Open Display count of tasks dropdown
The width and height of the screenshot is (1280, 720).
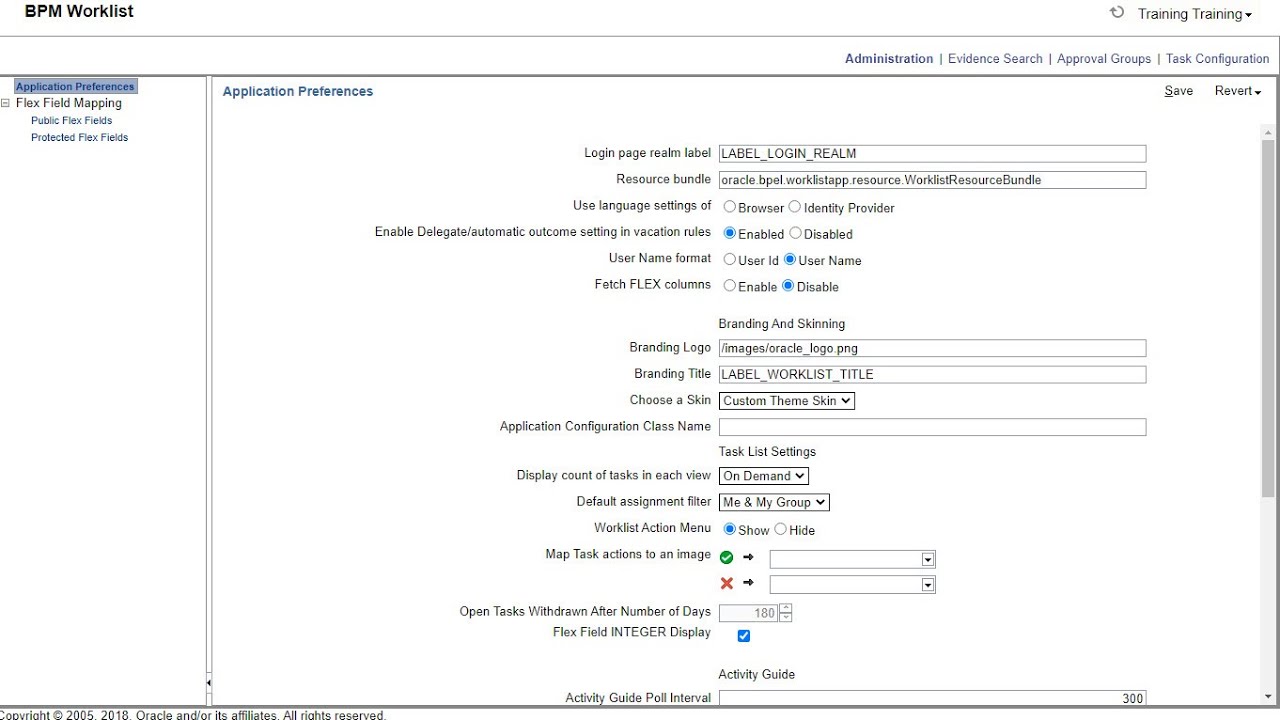click(x=764, y=476)
